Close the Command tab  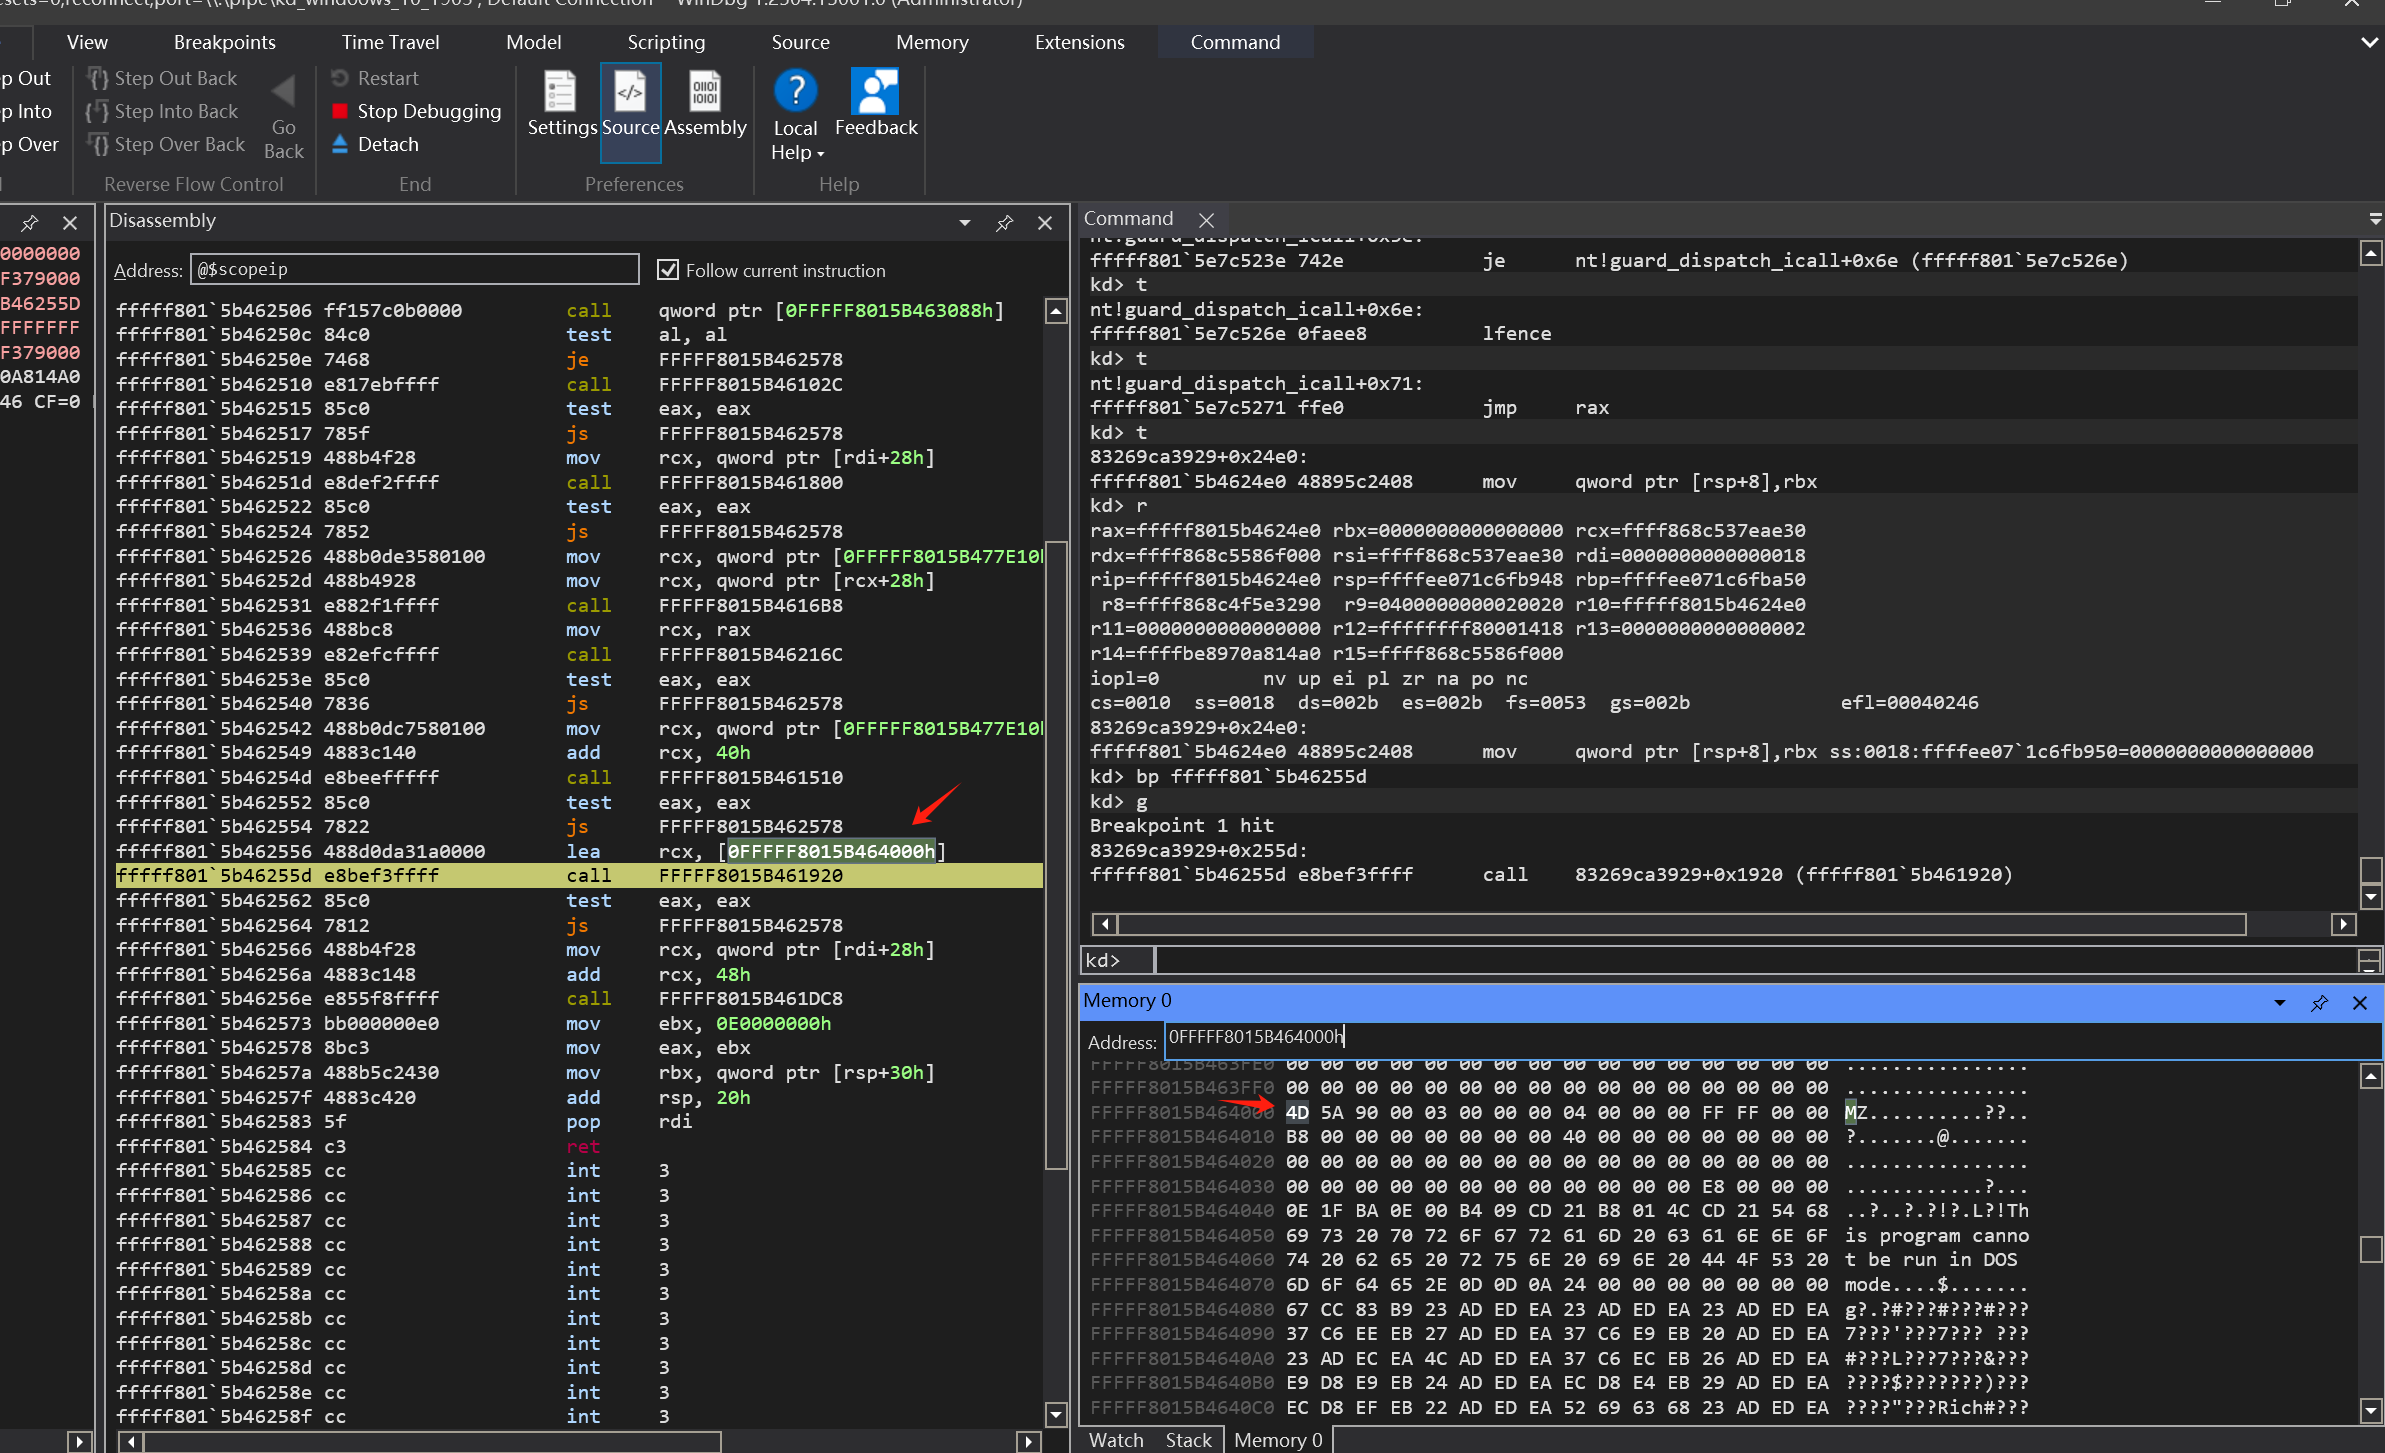pyautogui.click(x=1207, y=220)
